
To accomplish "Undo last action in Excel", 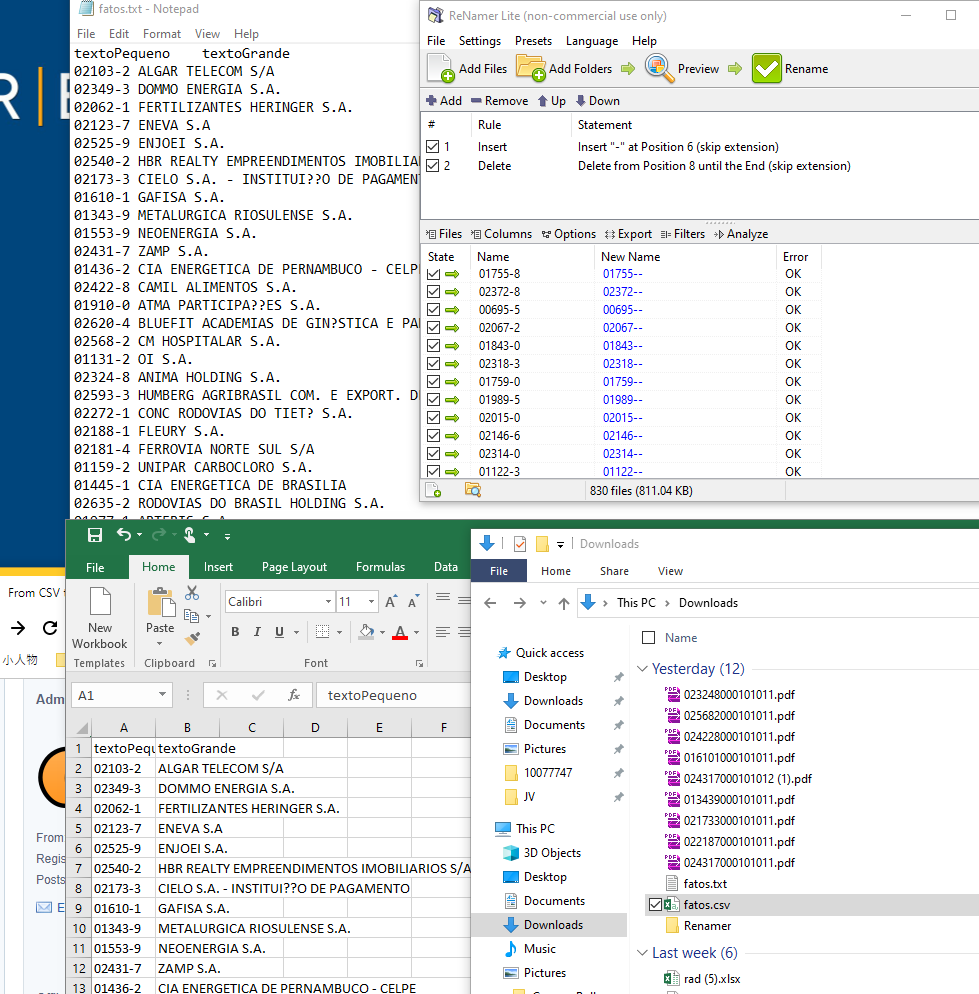I will 124,535.
